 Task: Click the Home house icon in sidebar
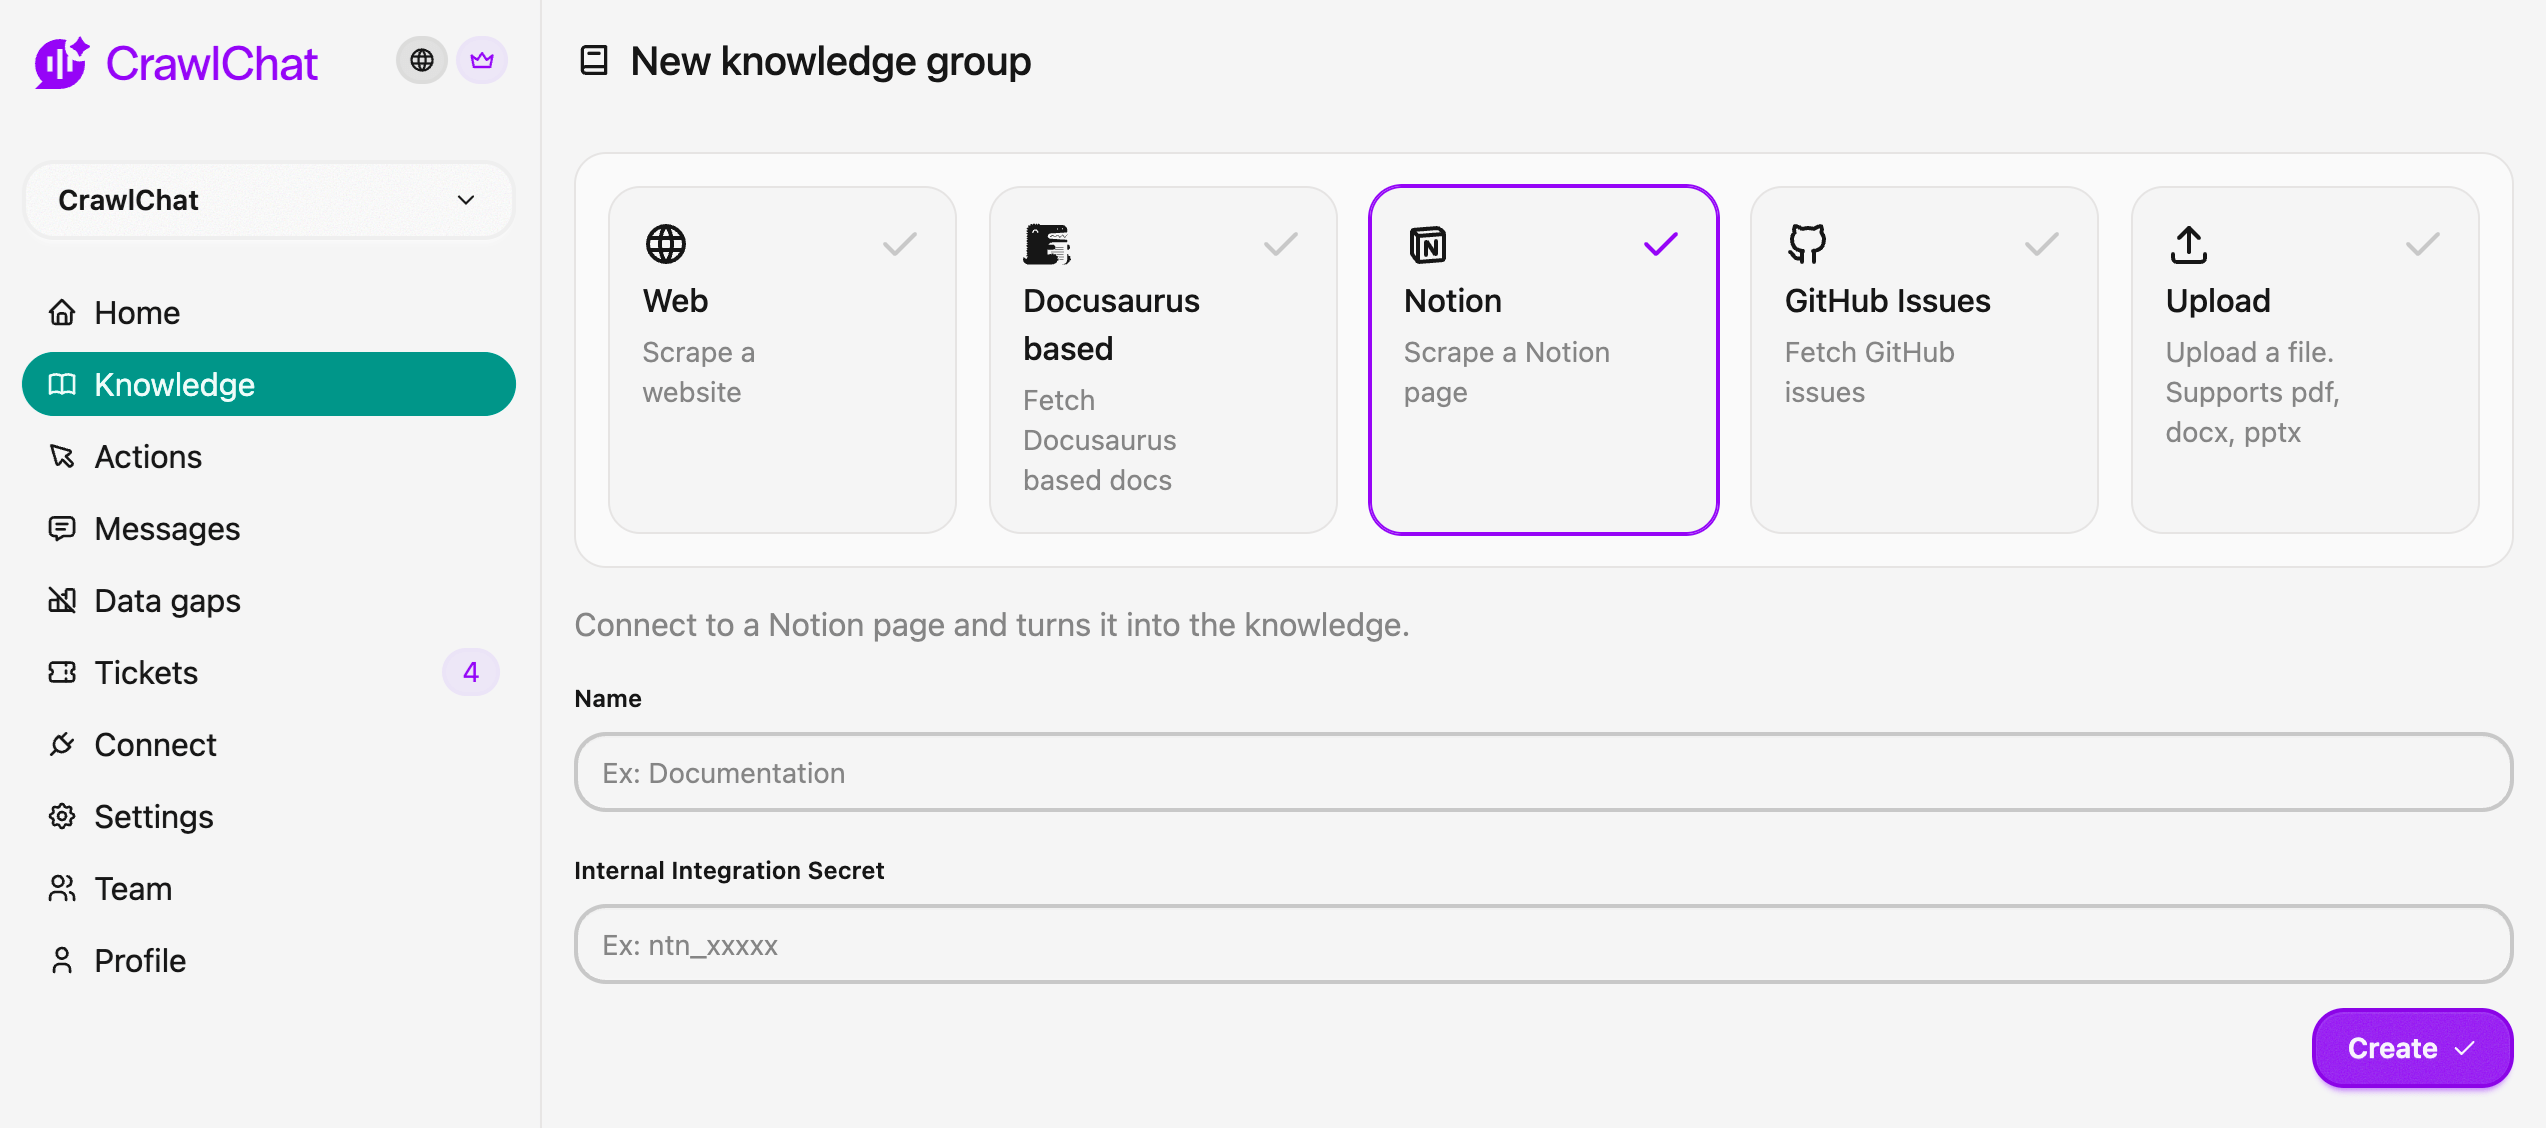62,313
